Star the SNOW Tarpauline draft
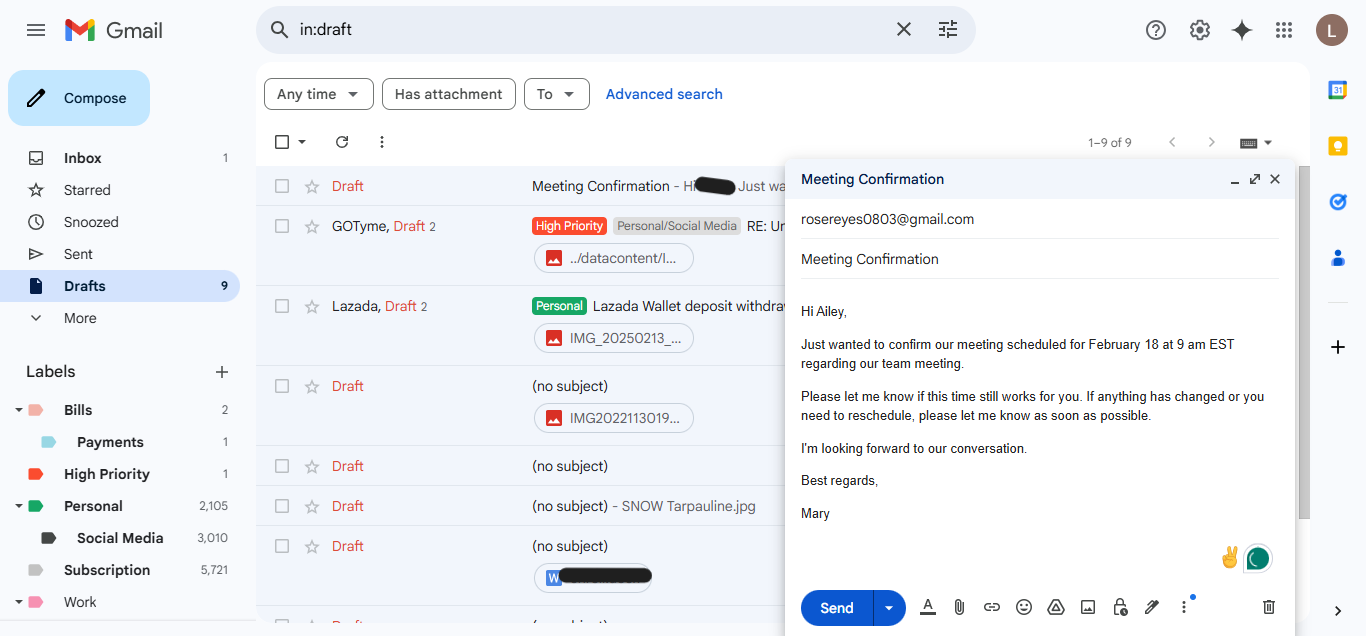1366x636 pixels. coord(312,506)
